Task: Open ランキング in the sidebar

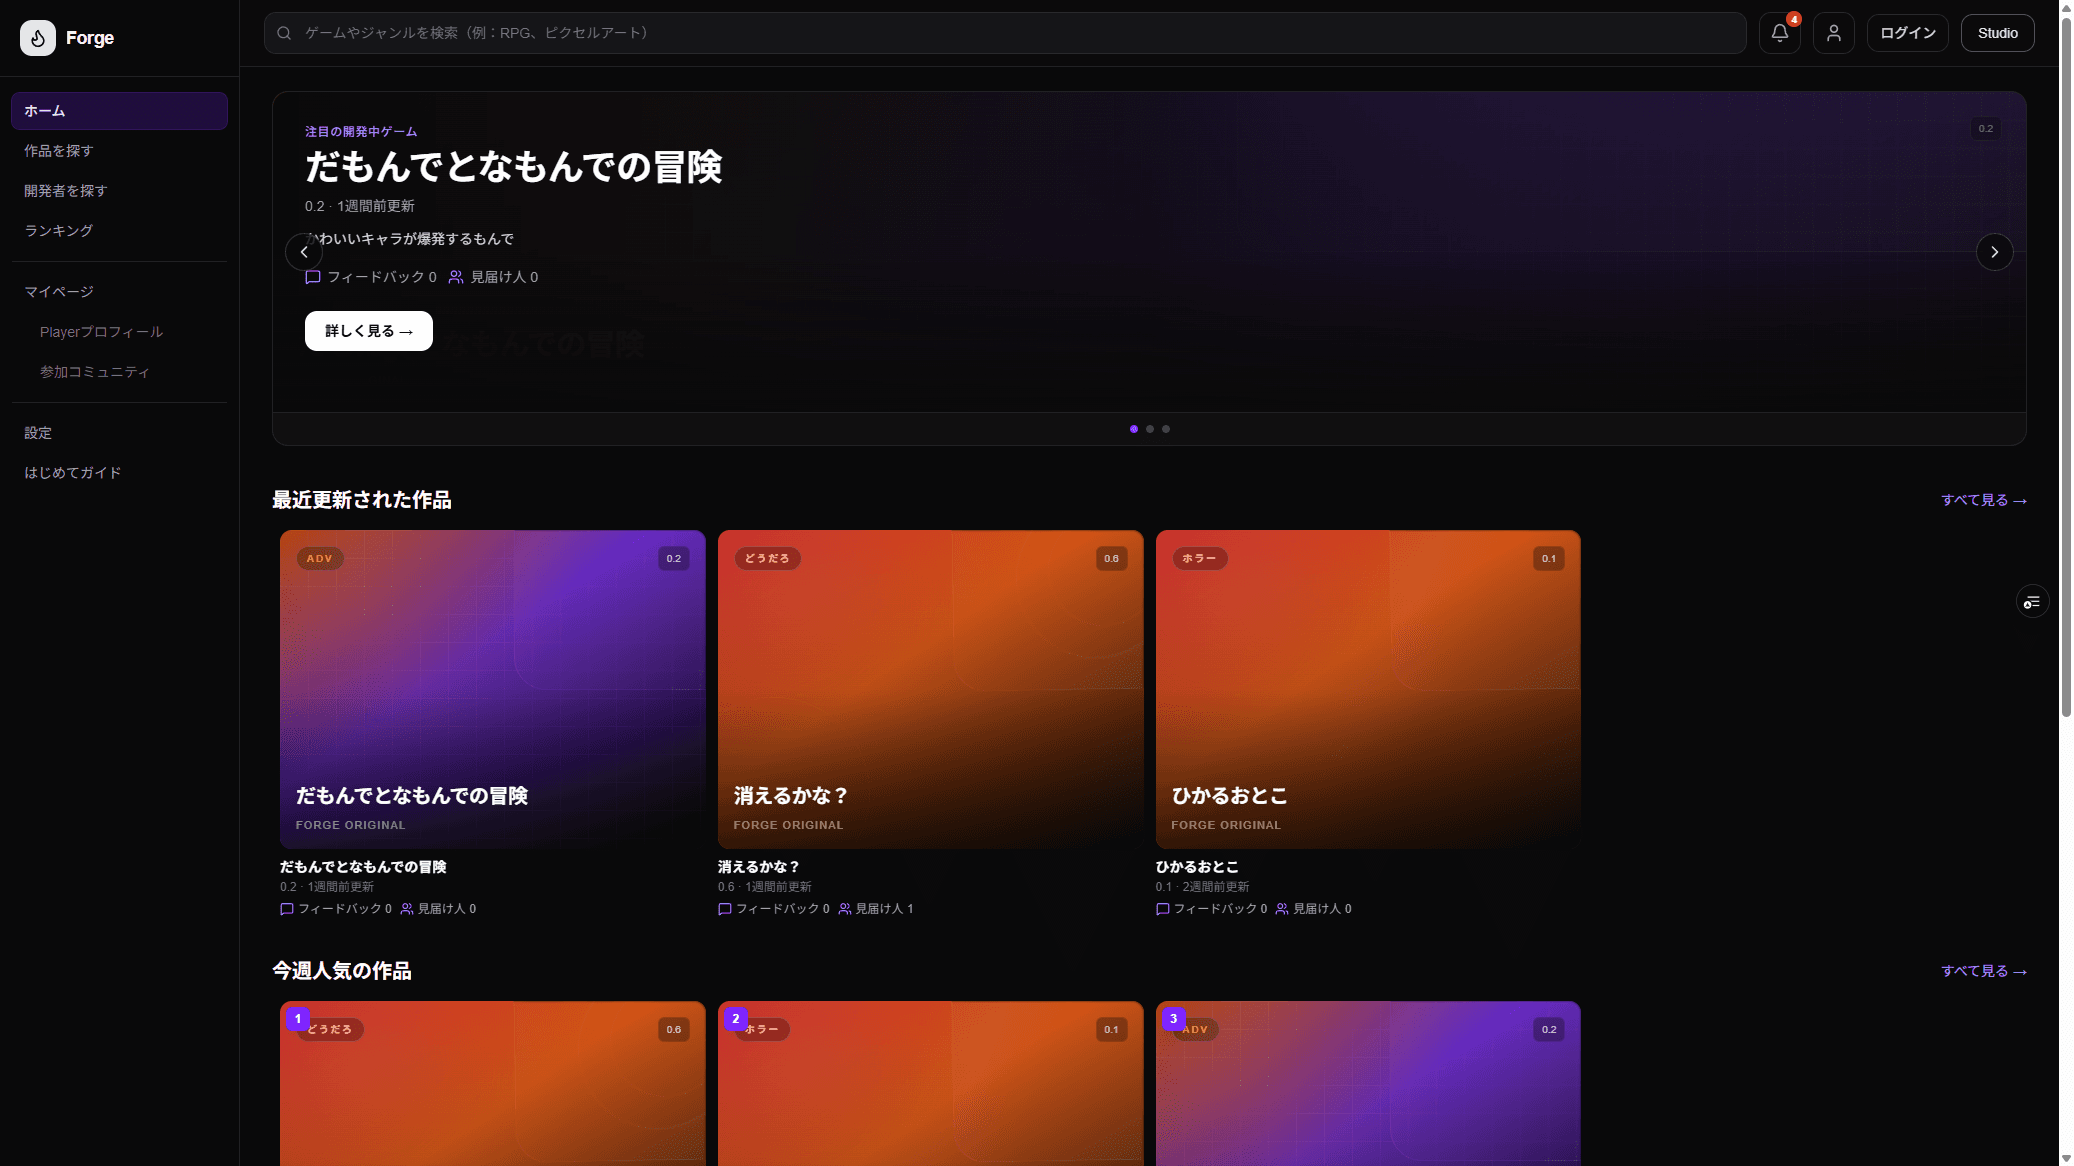Action: click(119, 231)
